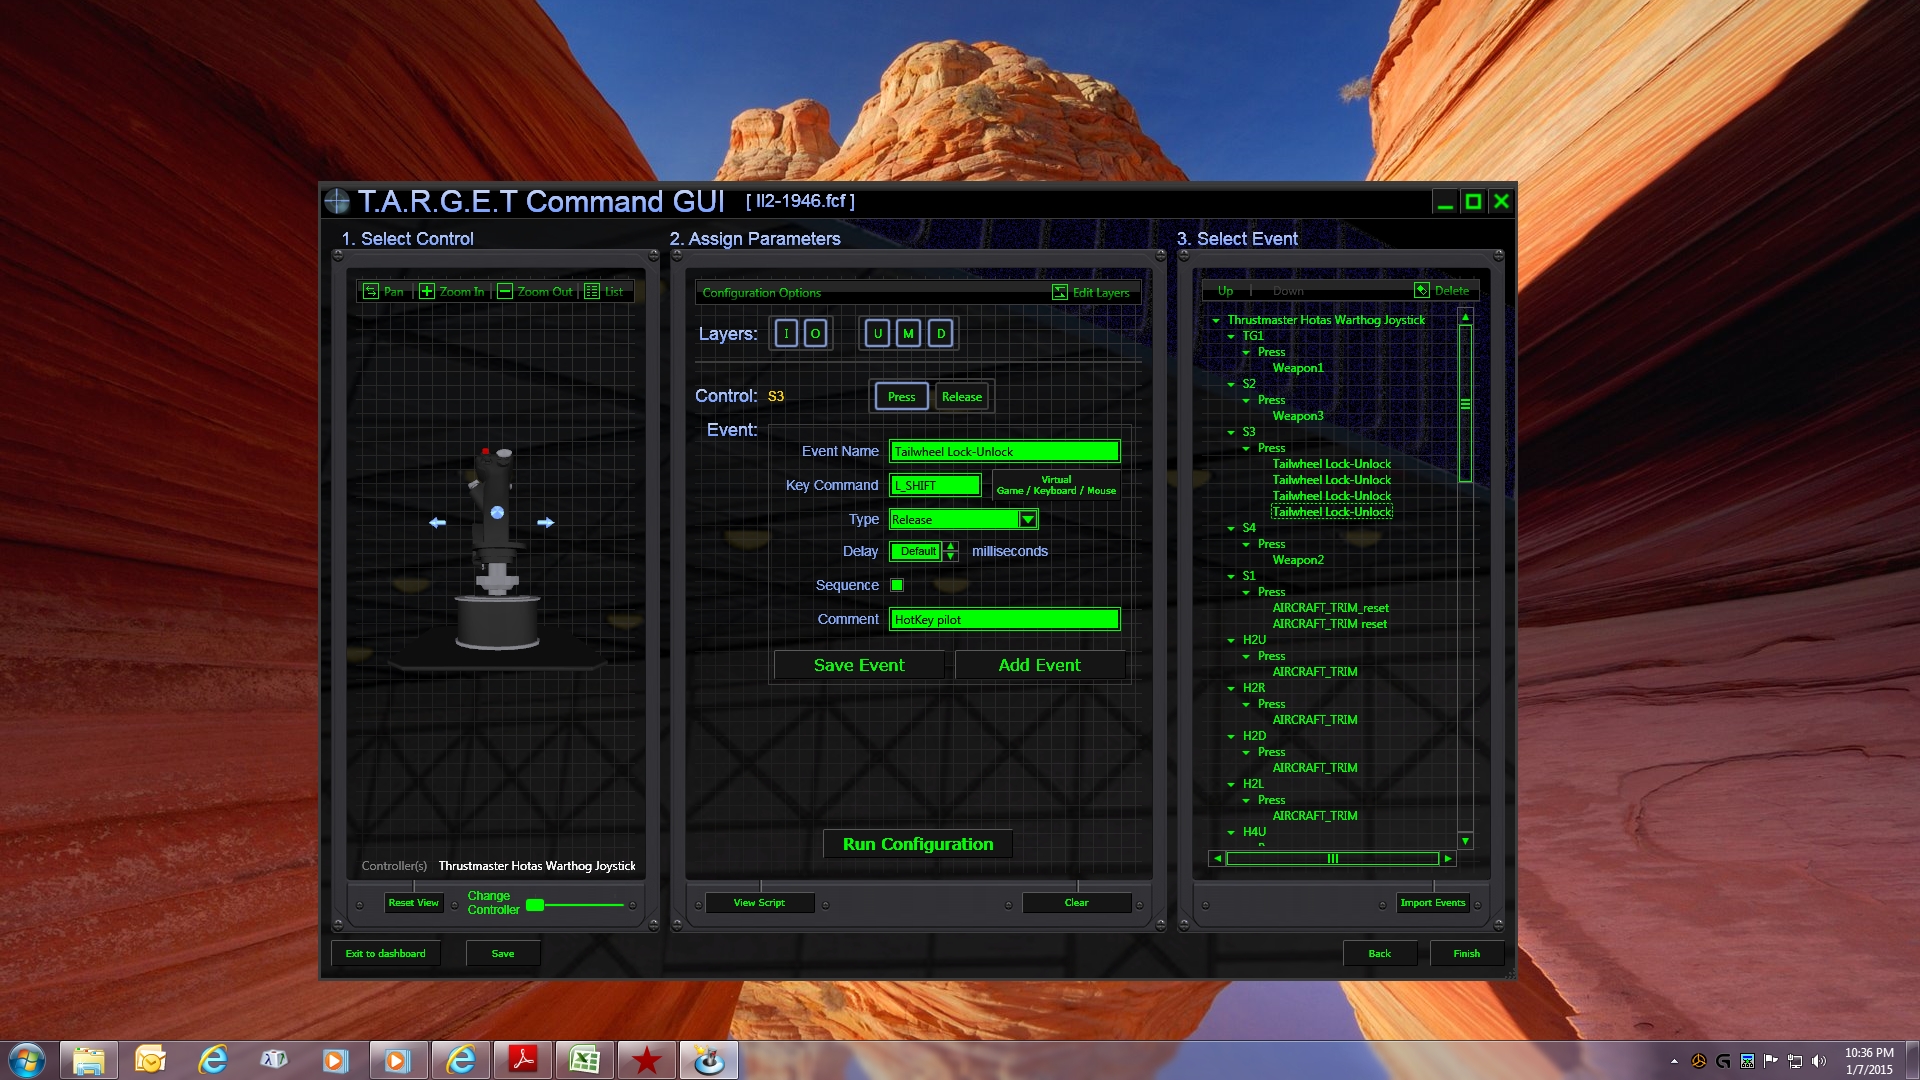Click Save Event
Screen dimensions: 1920x1080
[858, 664]
